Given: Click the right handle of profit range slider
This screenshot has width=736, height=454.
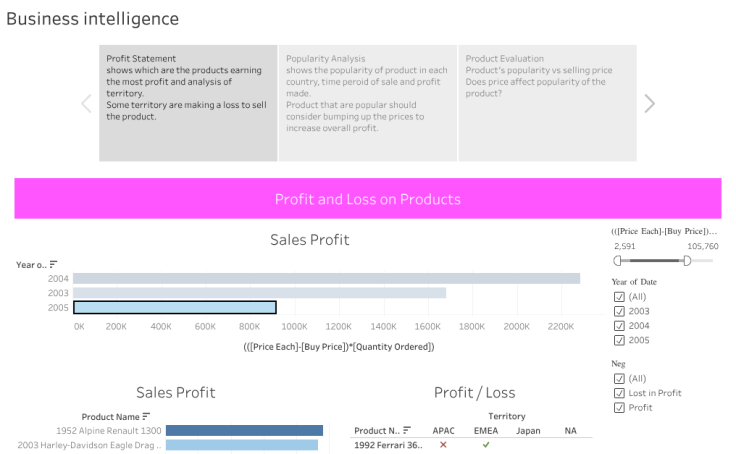Looking at the screenshot, I should pyautogui.click(x=686, y=260).
